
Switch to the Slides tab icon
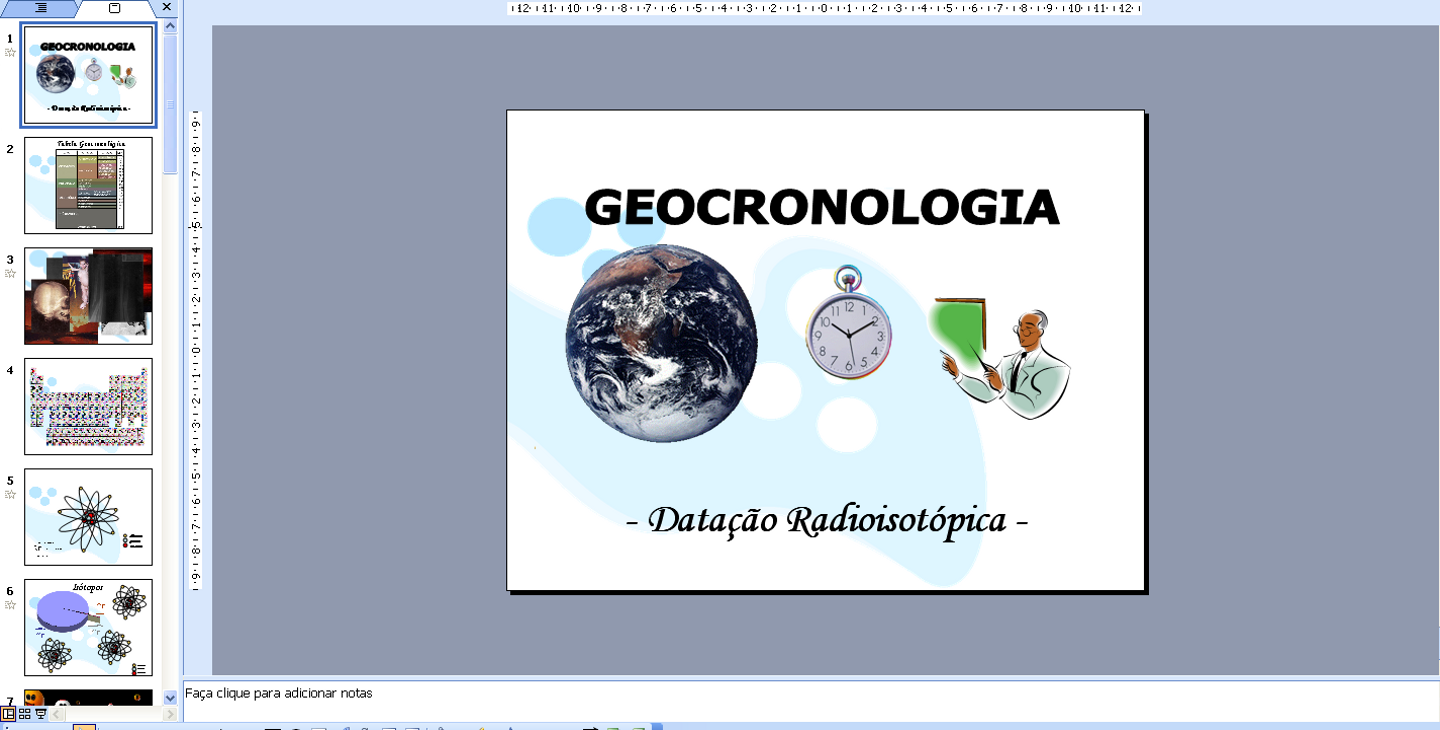tap(114, 8)
